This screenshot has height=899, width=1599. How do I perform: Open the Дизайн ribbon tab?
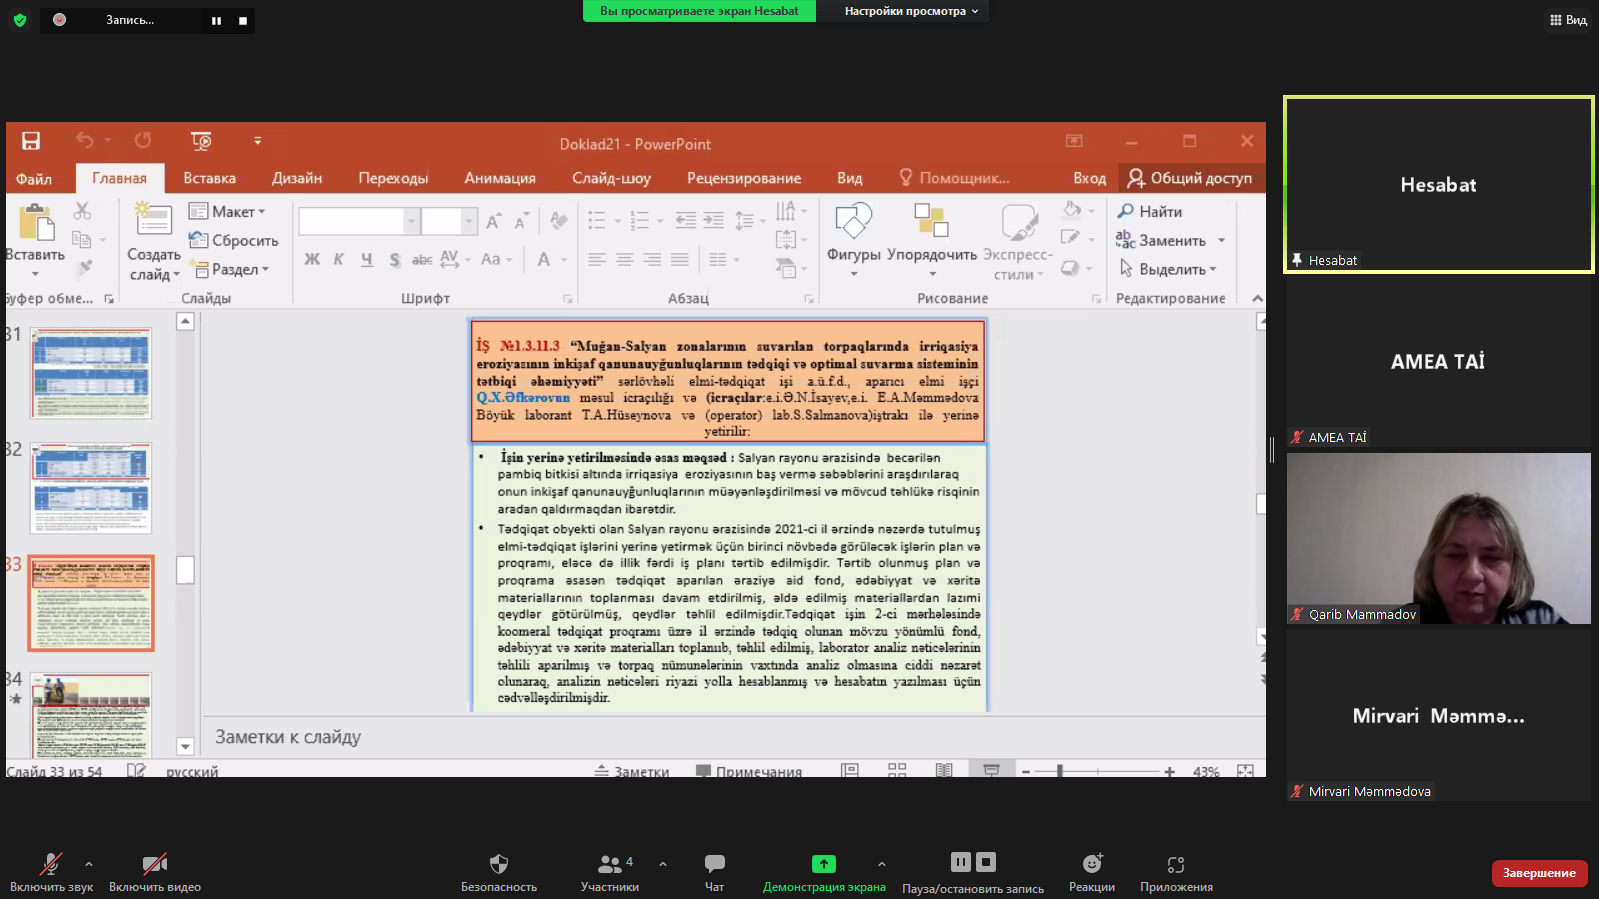coord(297,178)
